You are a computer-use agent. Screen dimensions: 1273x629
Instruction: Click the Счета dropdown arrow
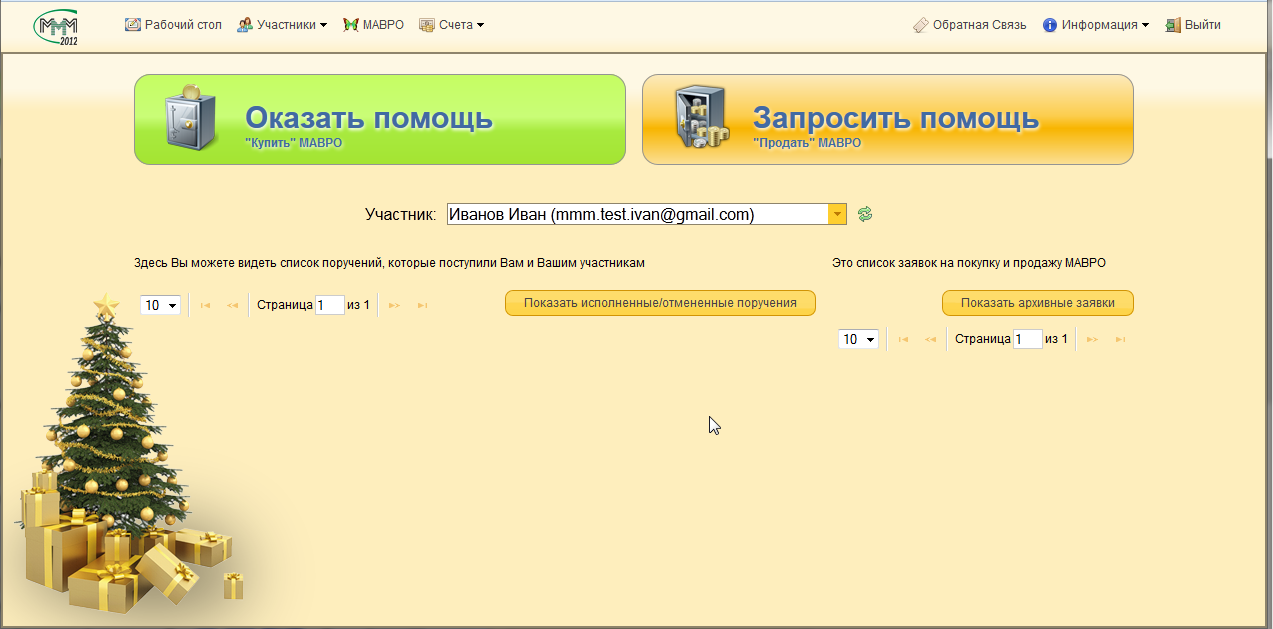pos(480,25)
